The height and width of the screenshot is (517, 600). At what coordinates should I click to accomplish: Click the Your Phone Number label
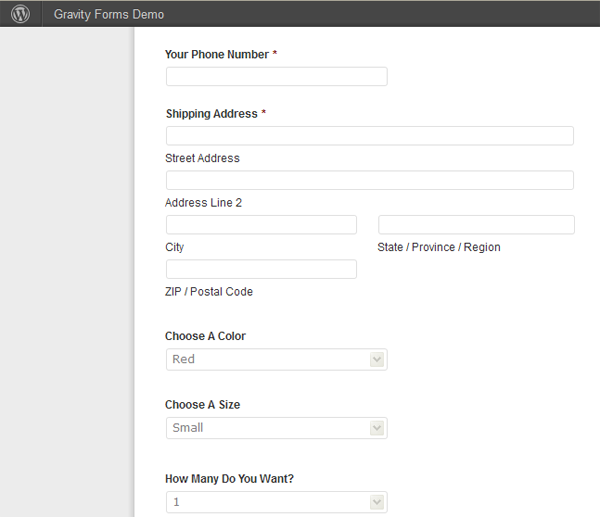(217, 55)
